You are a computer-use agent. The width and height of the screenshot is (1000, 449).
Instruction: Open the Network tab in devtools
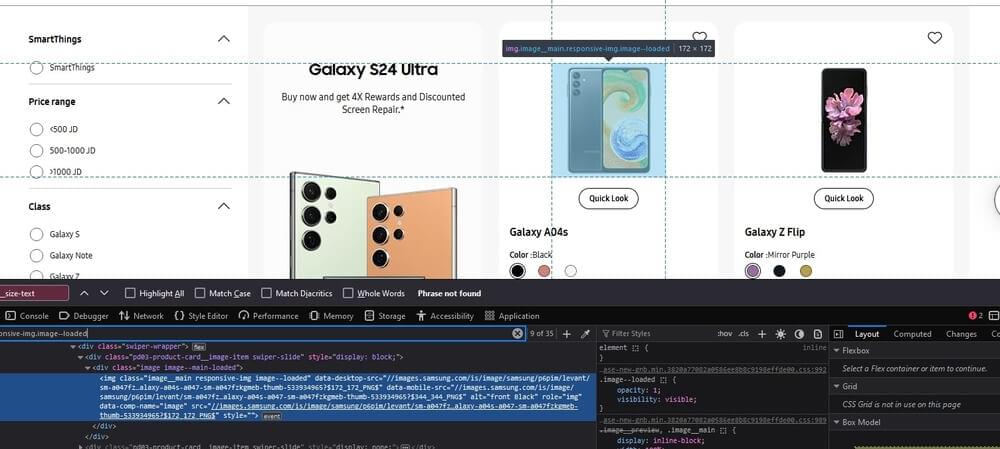pos(141,315)
